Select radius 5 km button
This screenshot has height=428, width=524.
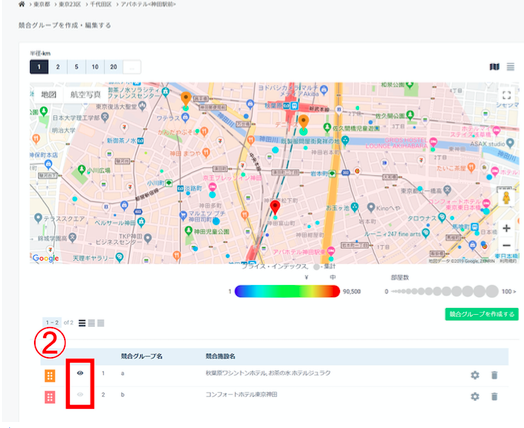pos(77,67)
